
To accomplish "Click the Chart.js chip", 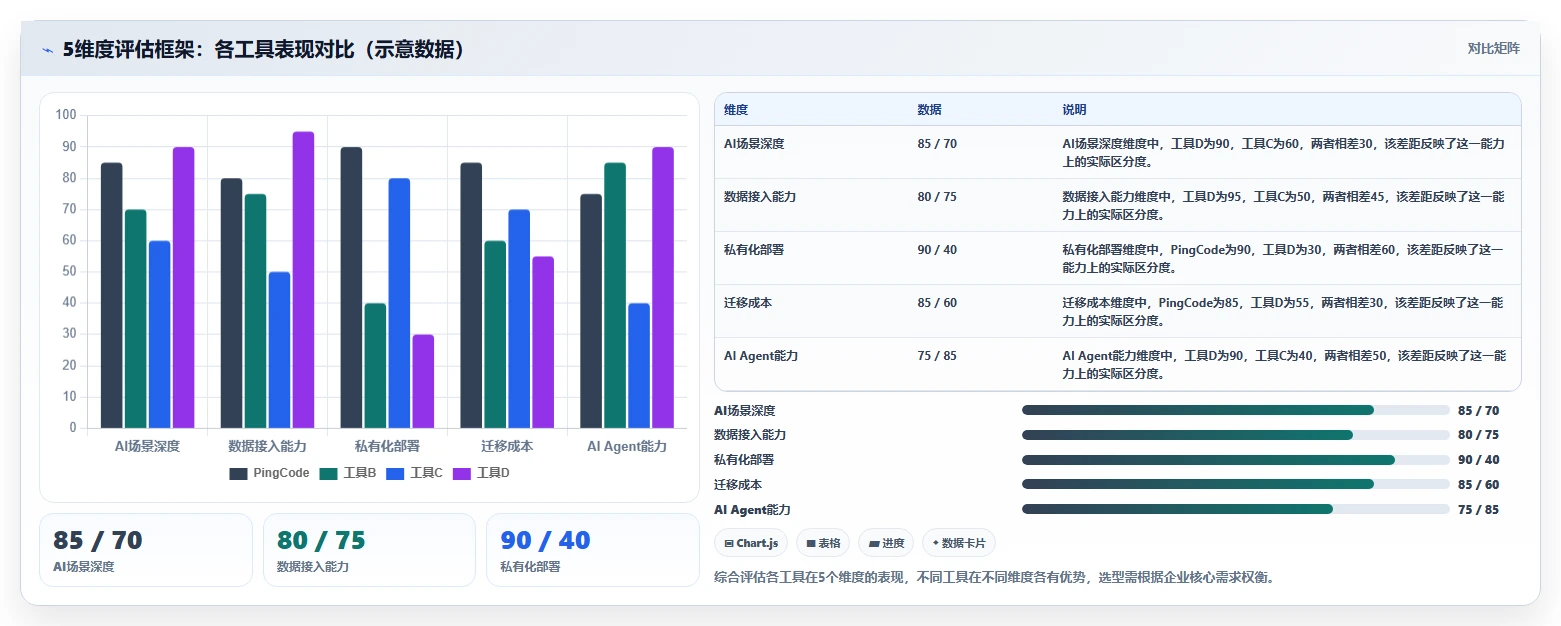I will click(751, 543).
